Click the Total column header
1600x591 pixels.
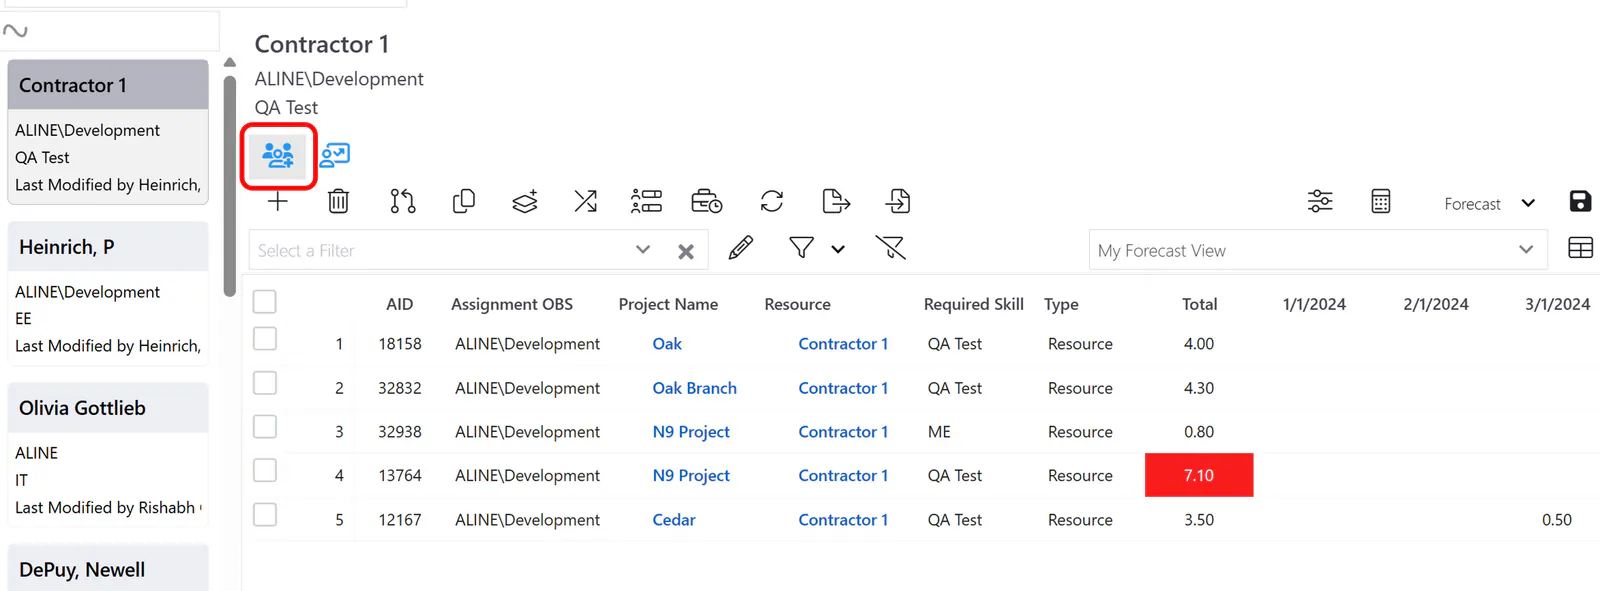(x=1199, y=304)
